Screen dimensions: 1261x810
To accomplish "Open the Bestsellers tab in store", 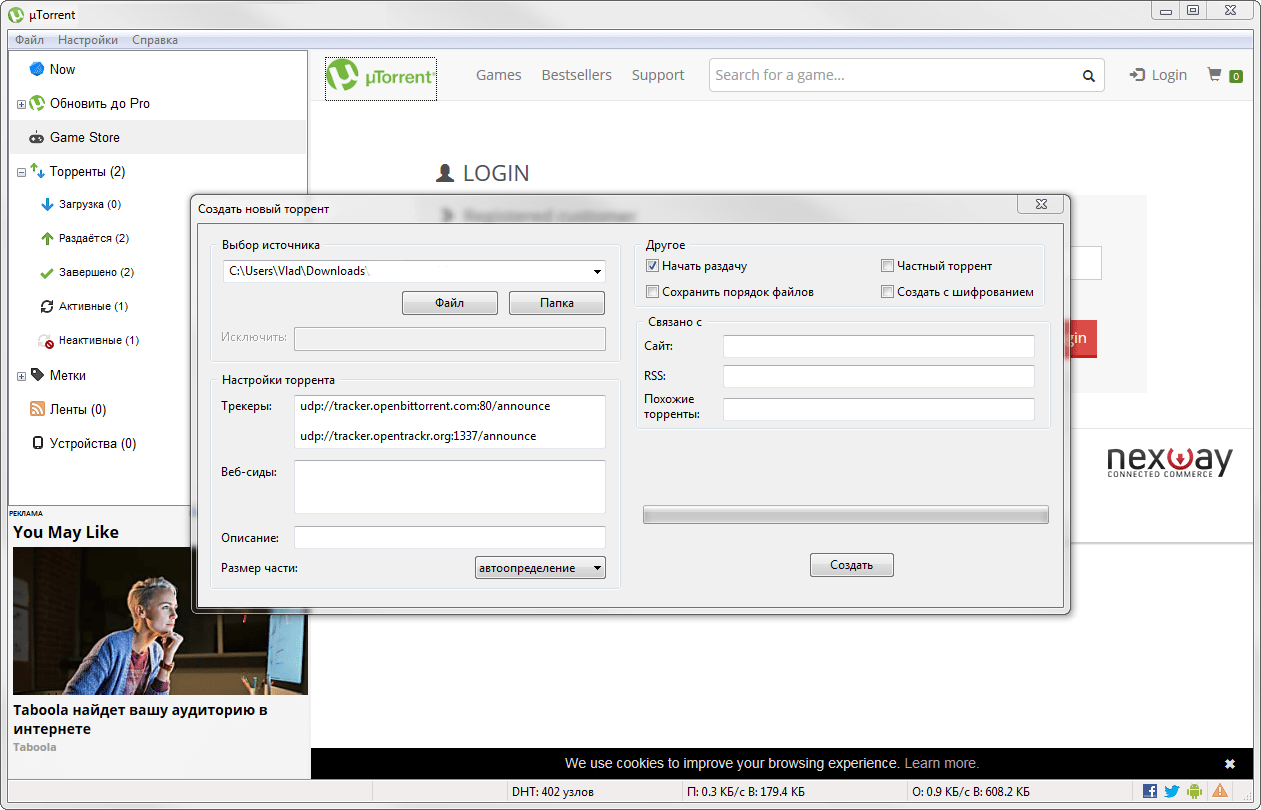I will (576, 75).
